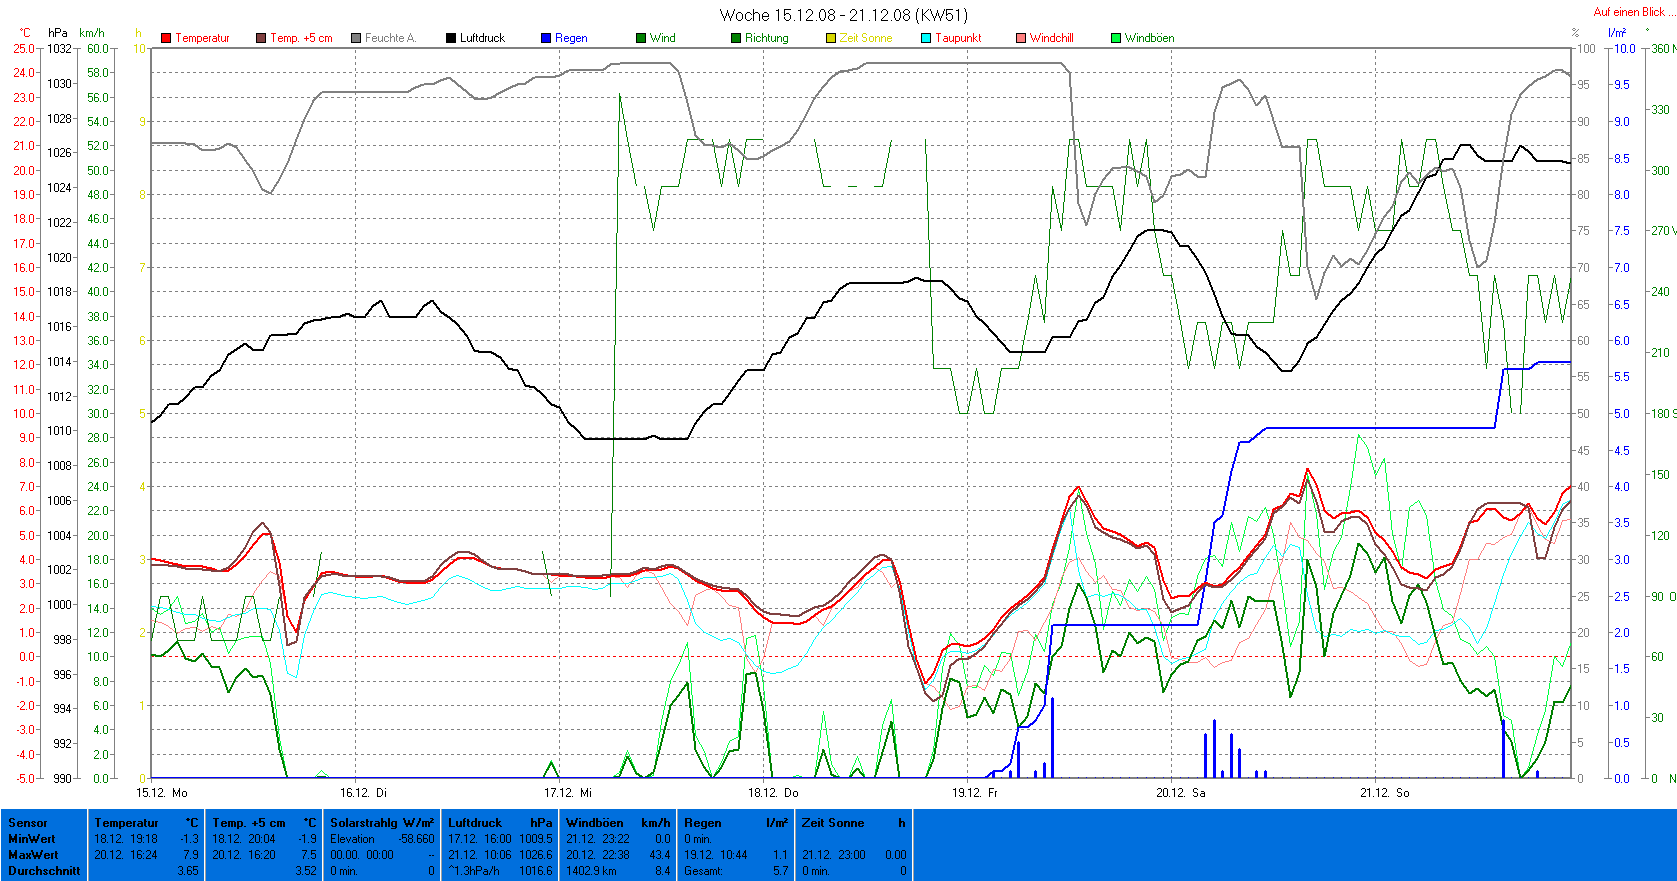Click the green Wind legend square
Screen dimensions: 1677x881
click(x=641, y=38)
